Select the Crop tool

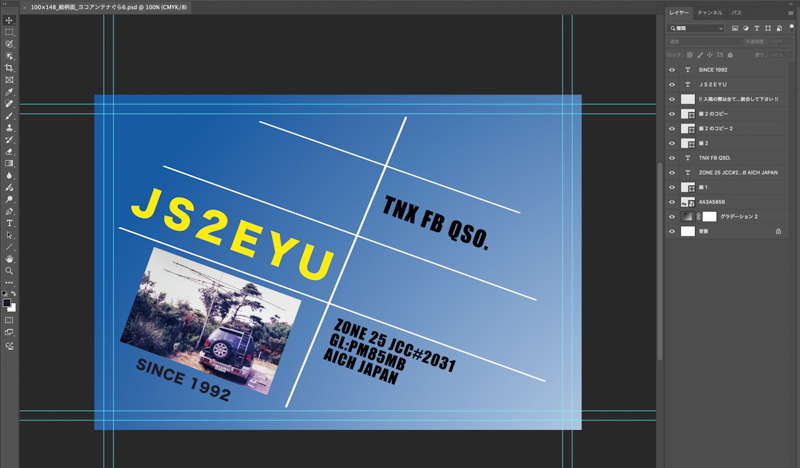(x=9, y=68)
